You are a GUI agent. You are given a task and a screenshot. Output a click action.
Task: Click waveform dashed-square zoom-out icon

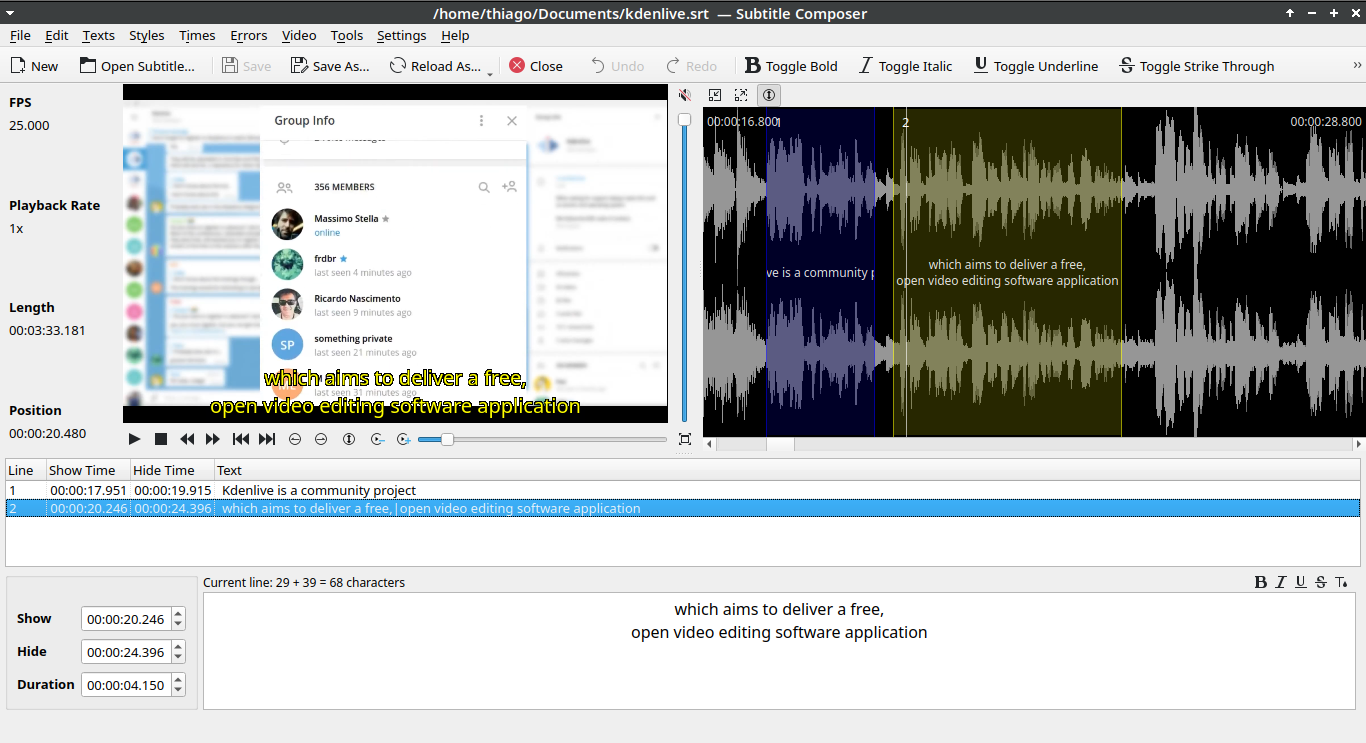pos(741,95)
